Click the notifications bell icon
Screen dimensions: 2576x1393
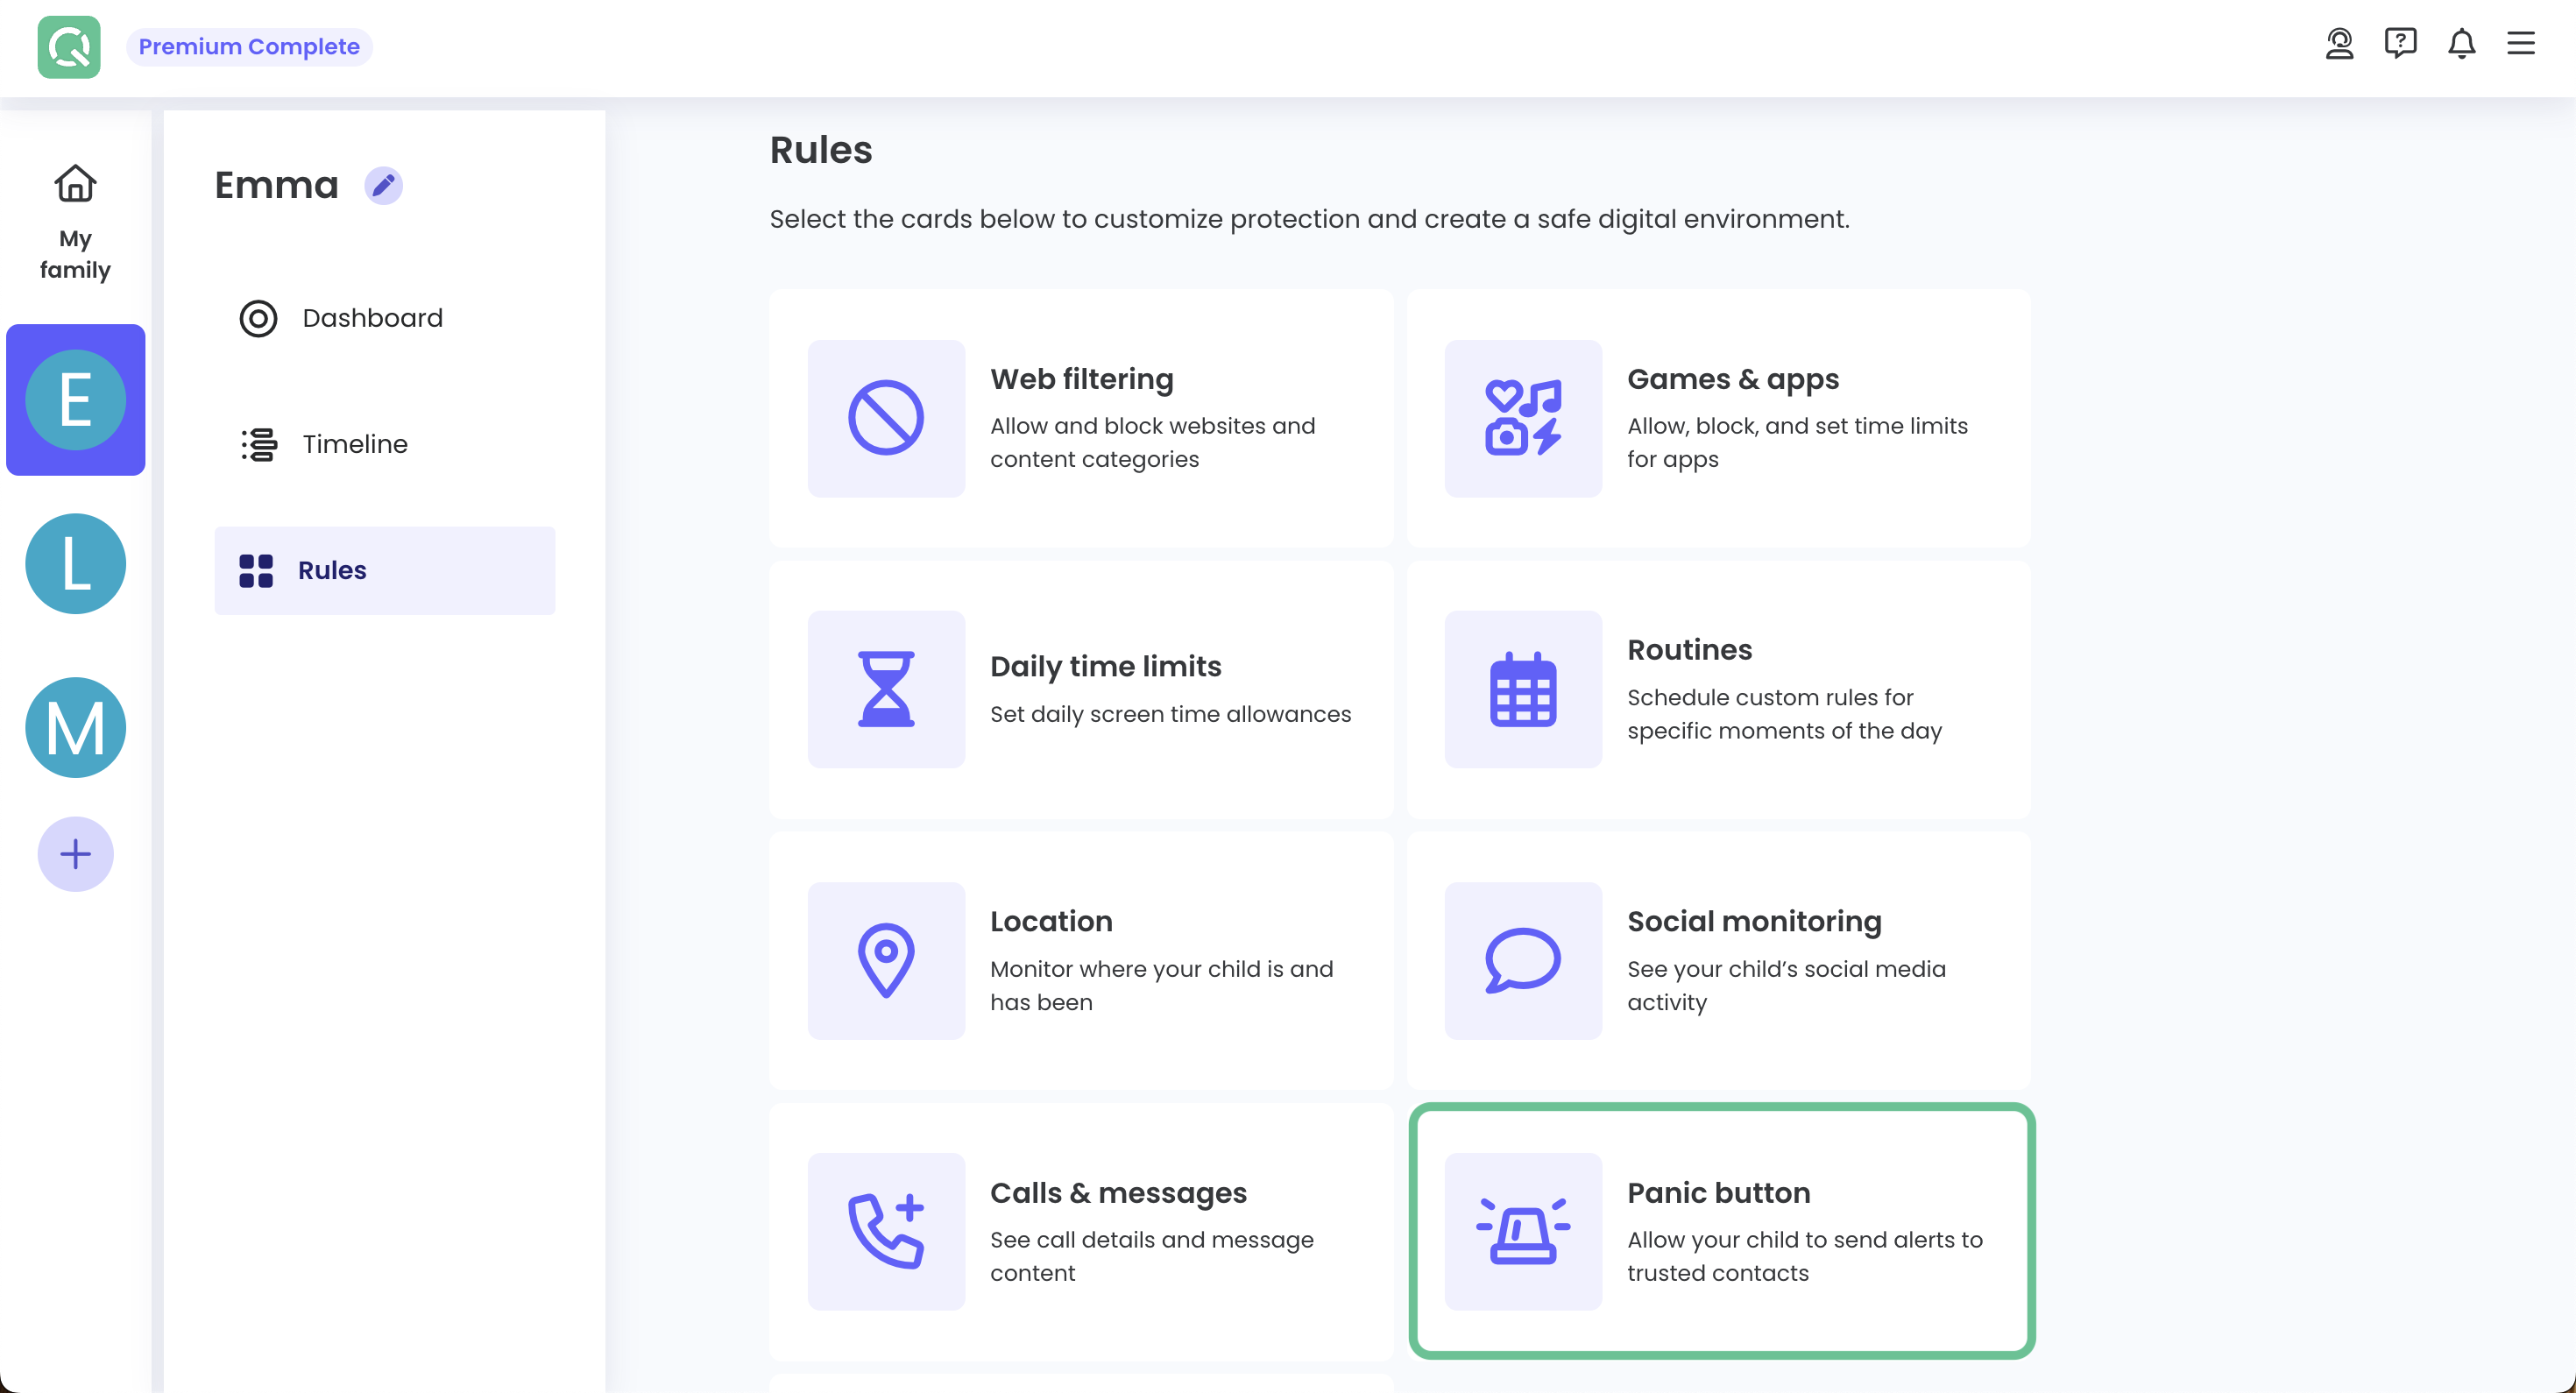click(2461, 44)
